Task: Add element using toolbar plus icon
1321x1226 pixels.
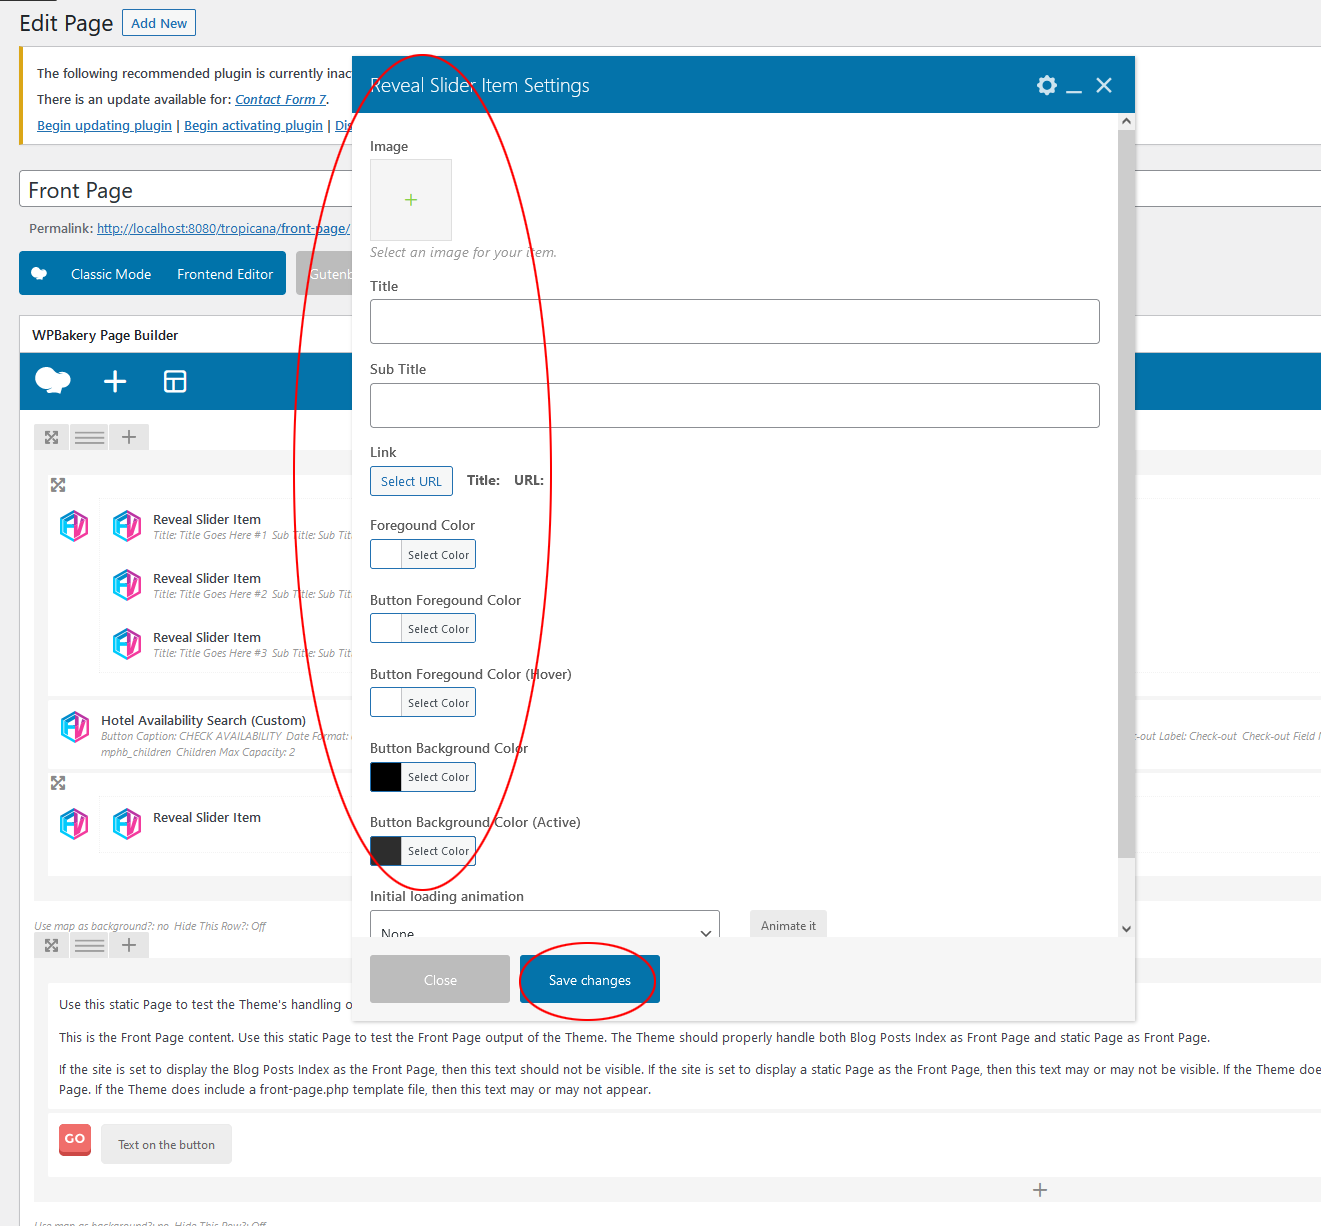Action: tap(115, 381)
